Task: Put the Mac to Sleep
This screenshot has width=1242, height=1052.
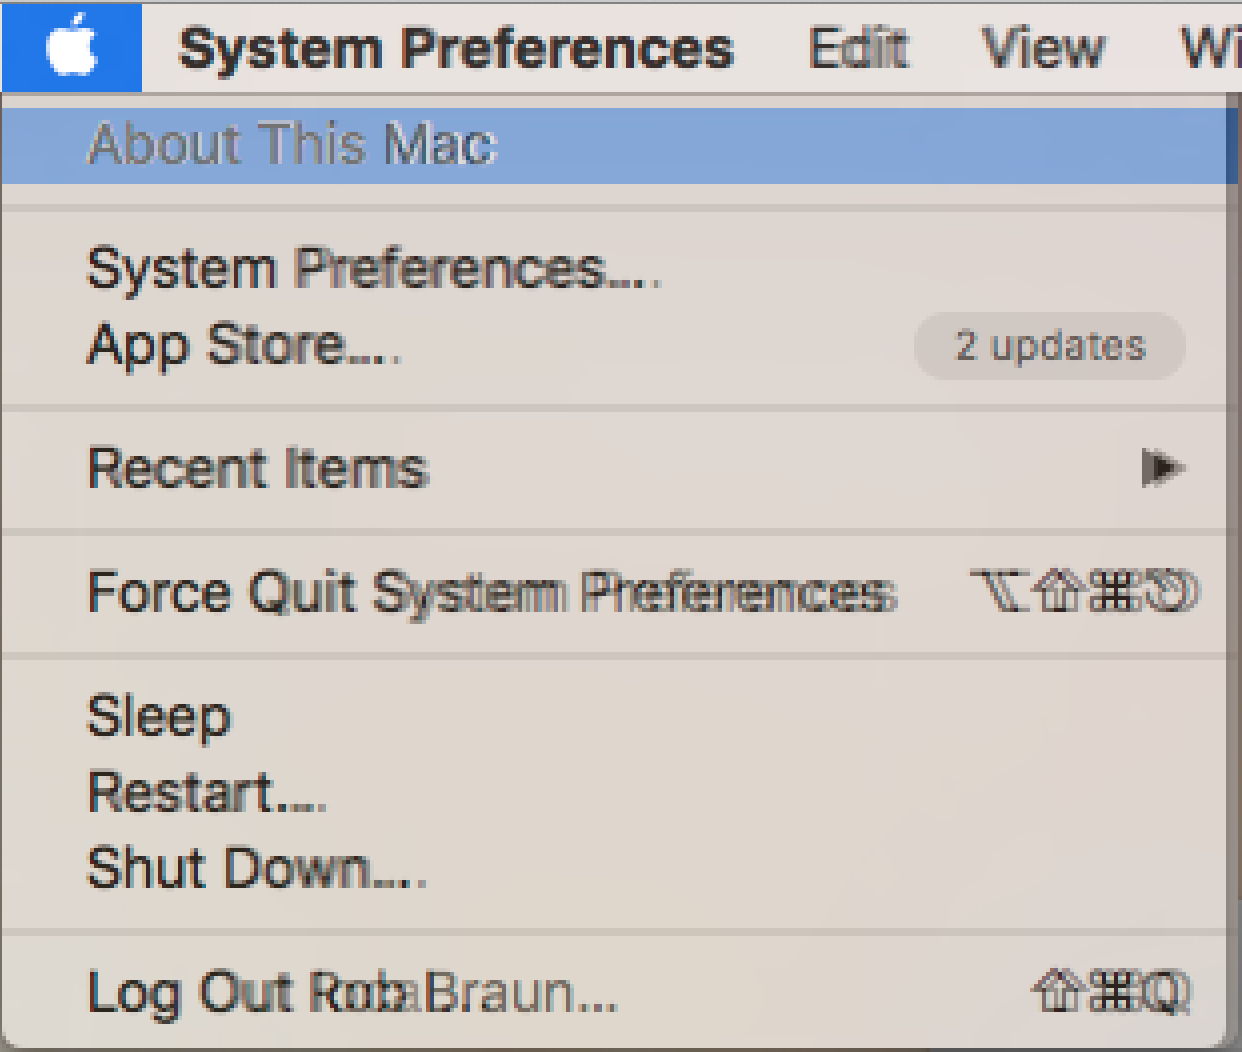Action: point(159,716)
